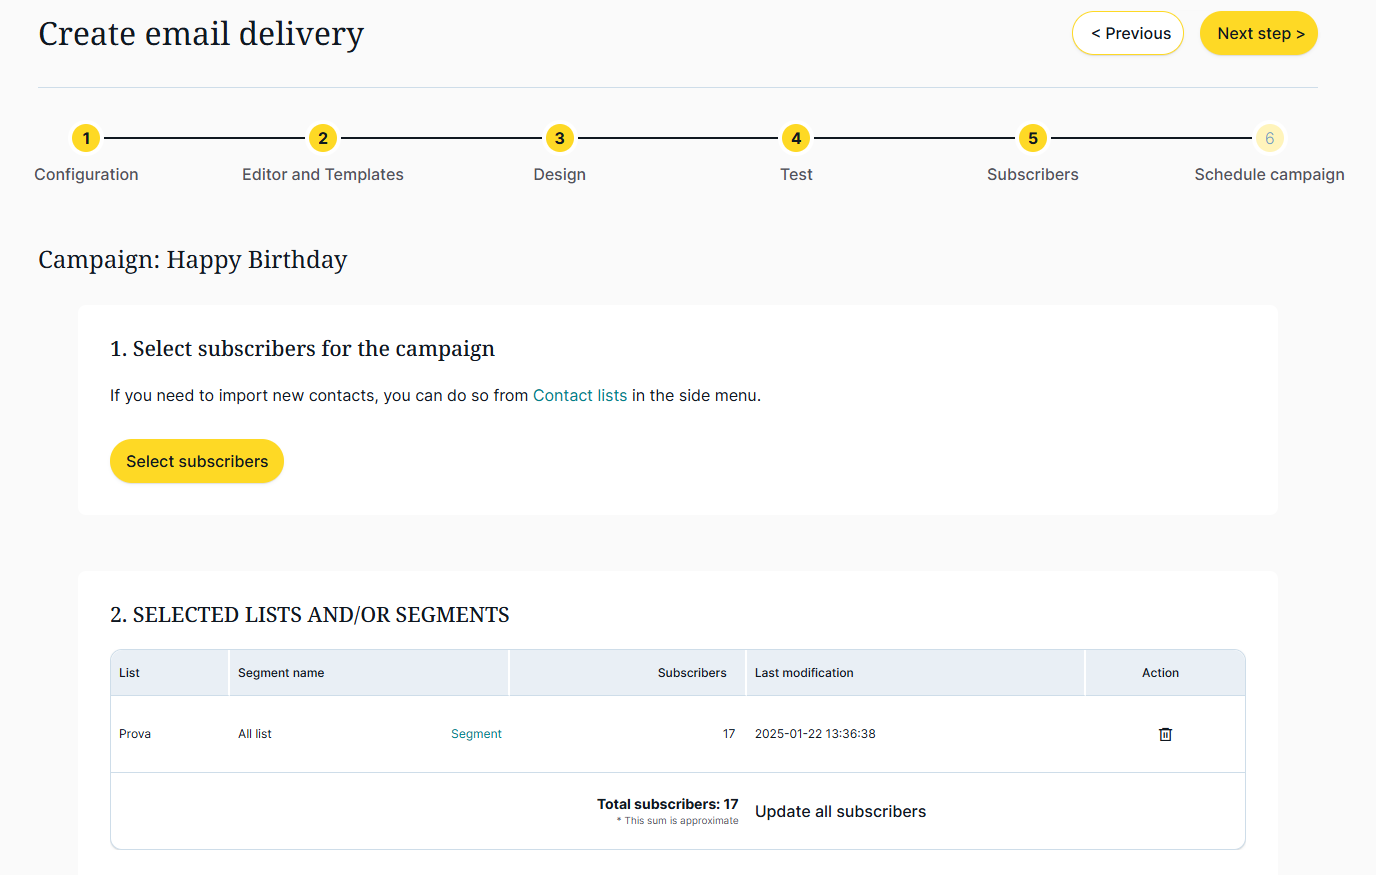Screen dimensions: 1376x875
Task: Delete the Prova list row via trash icon
Action: coord(1165,734)
